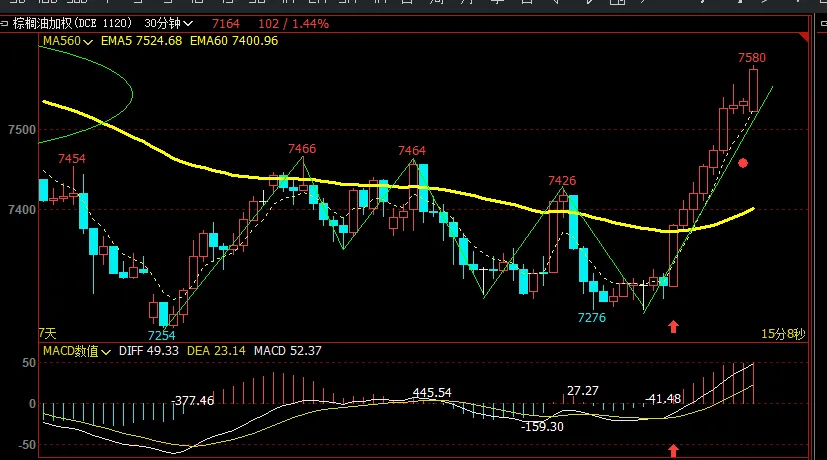Click the MACD 52.37 readout
The image size is (827, 460).
287,351
